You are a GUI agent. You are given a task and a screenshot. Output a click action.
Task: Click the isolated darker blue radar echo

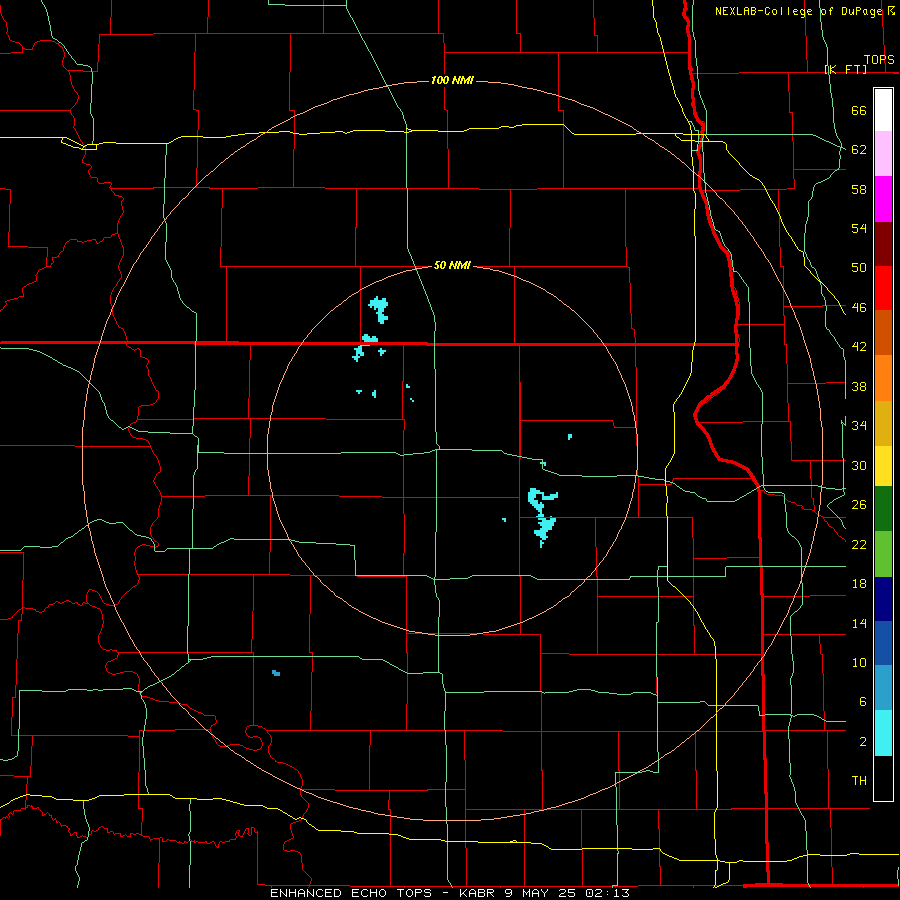276,673
